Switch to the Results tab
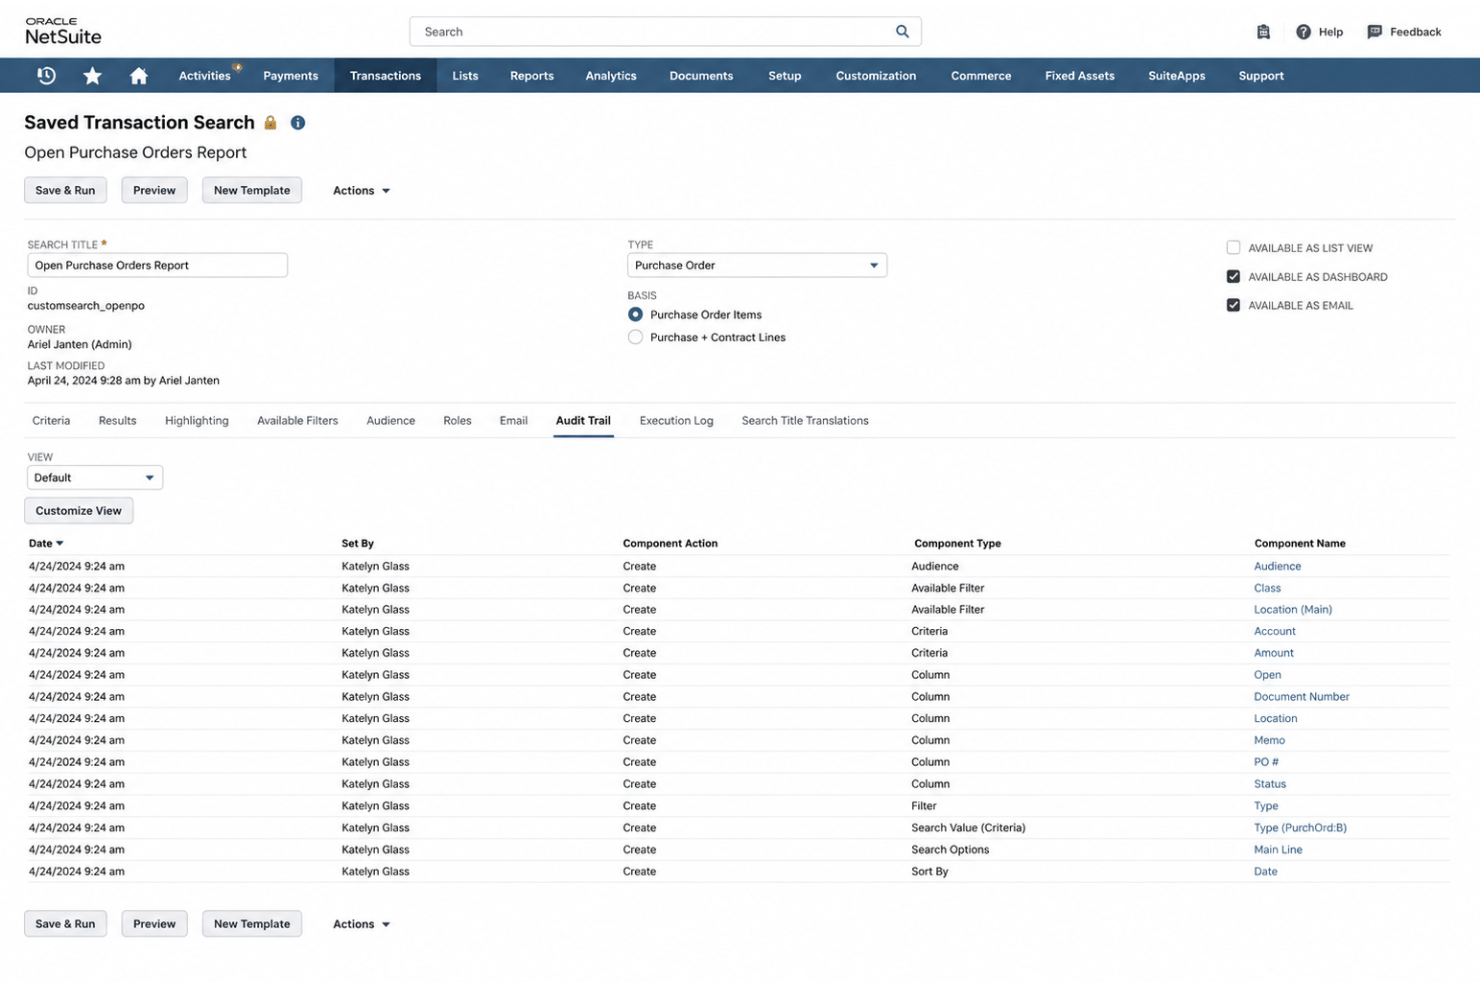This screenshot has width=1480, height=987. click(x=117, y=420)
